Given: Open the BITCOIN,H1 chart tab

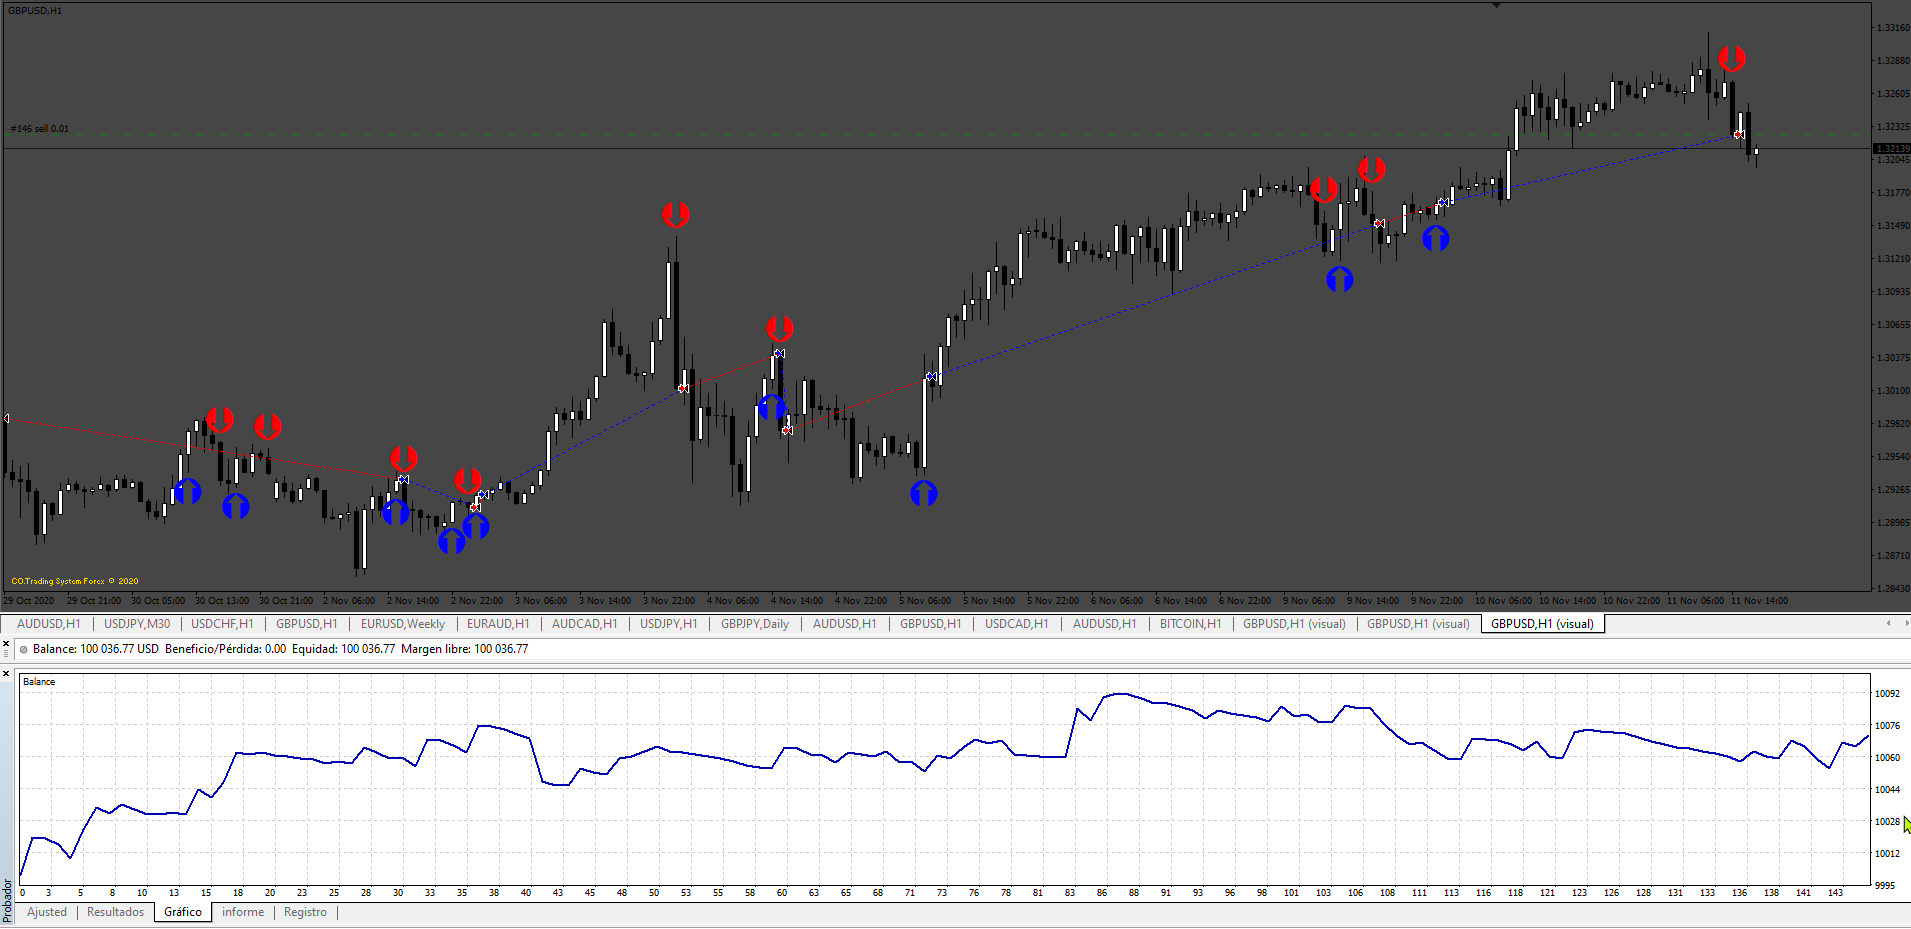Looking at the screenshot, I should tap(1191, 624).
